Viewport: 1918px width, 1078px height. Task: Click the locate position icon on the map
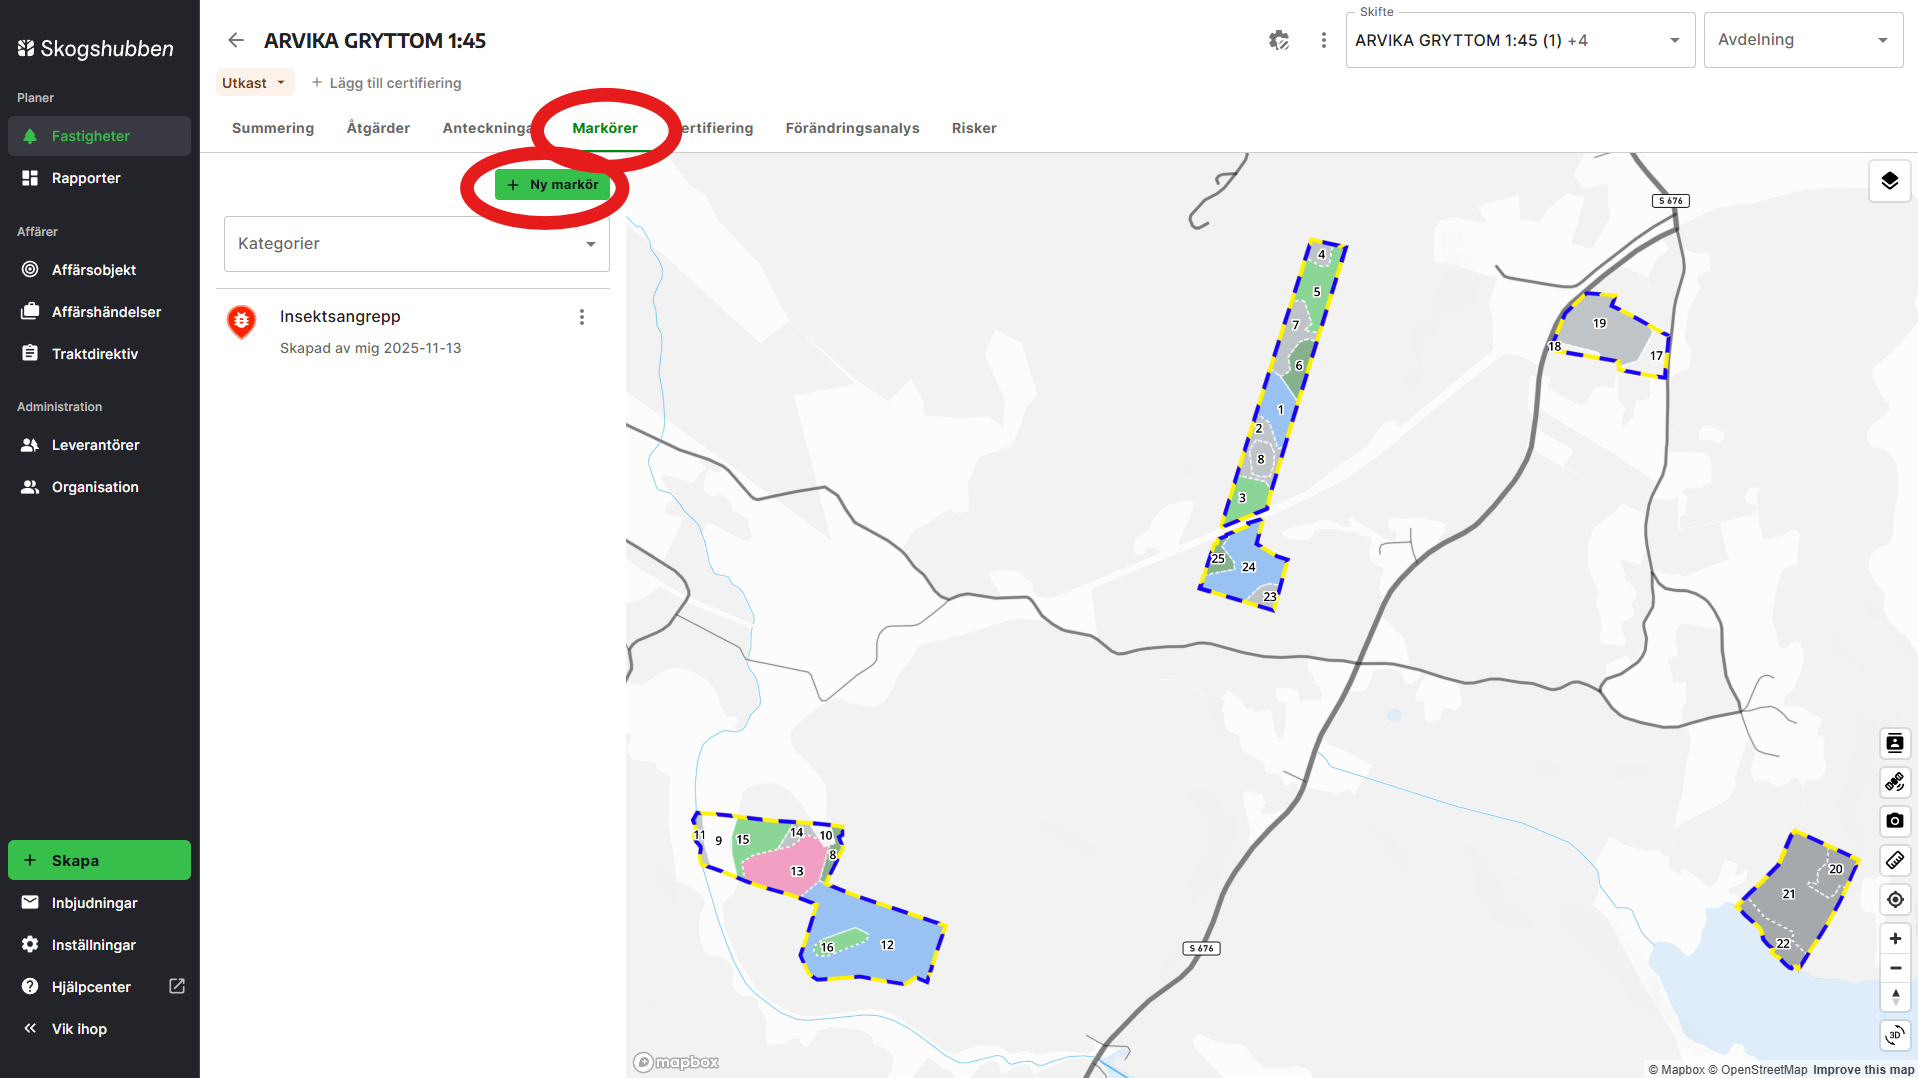point(1894,899)
